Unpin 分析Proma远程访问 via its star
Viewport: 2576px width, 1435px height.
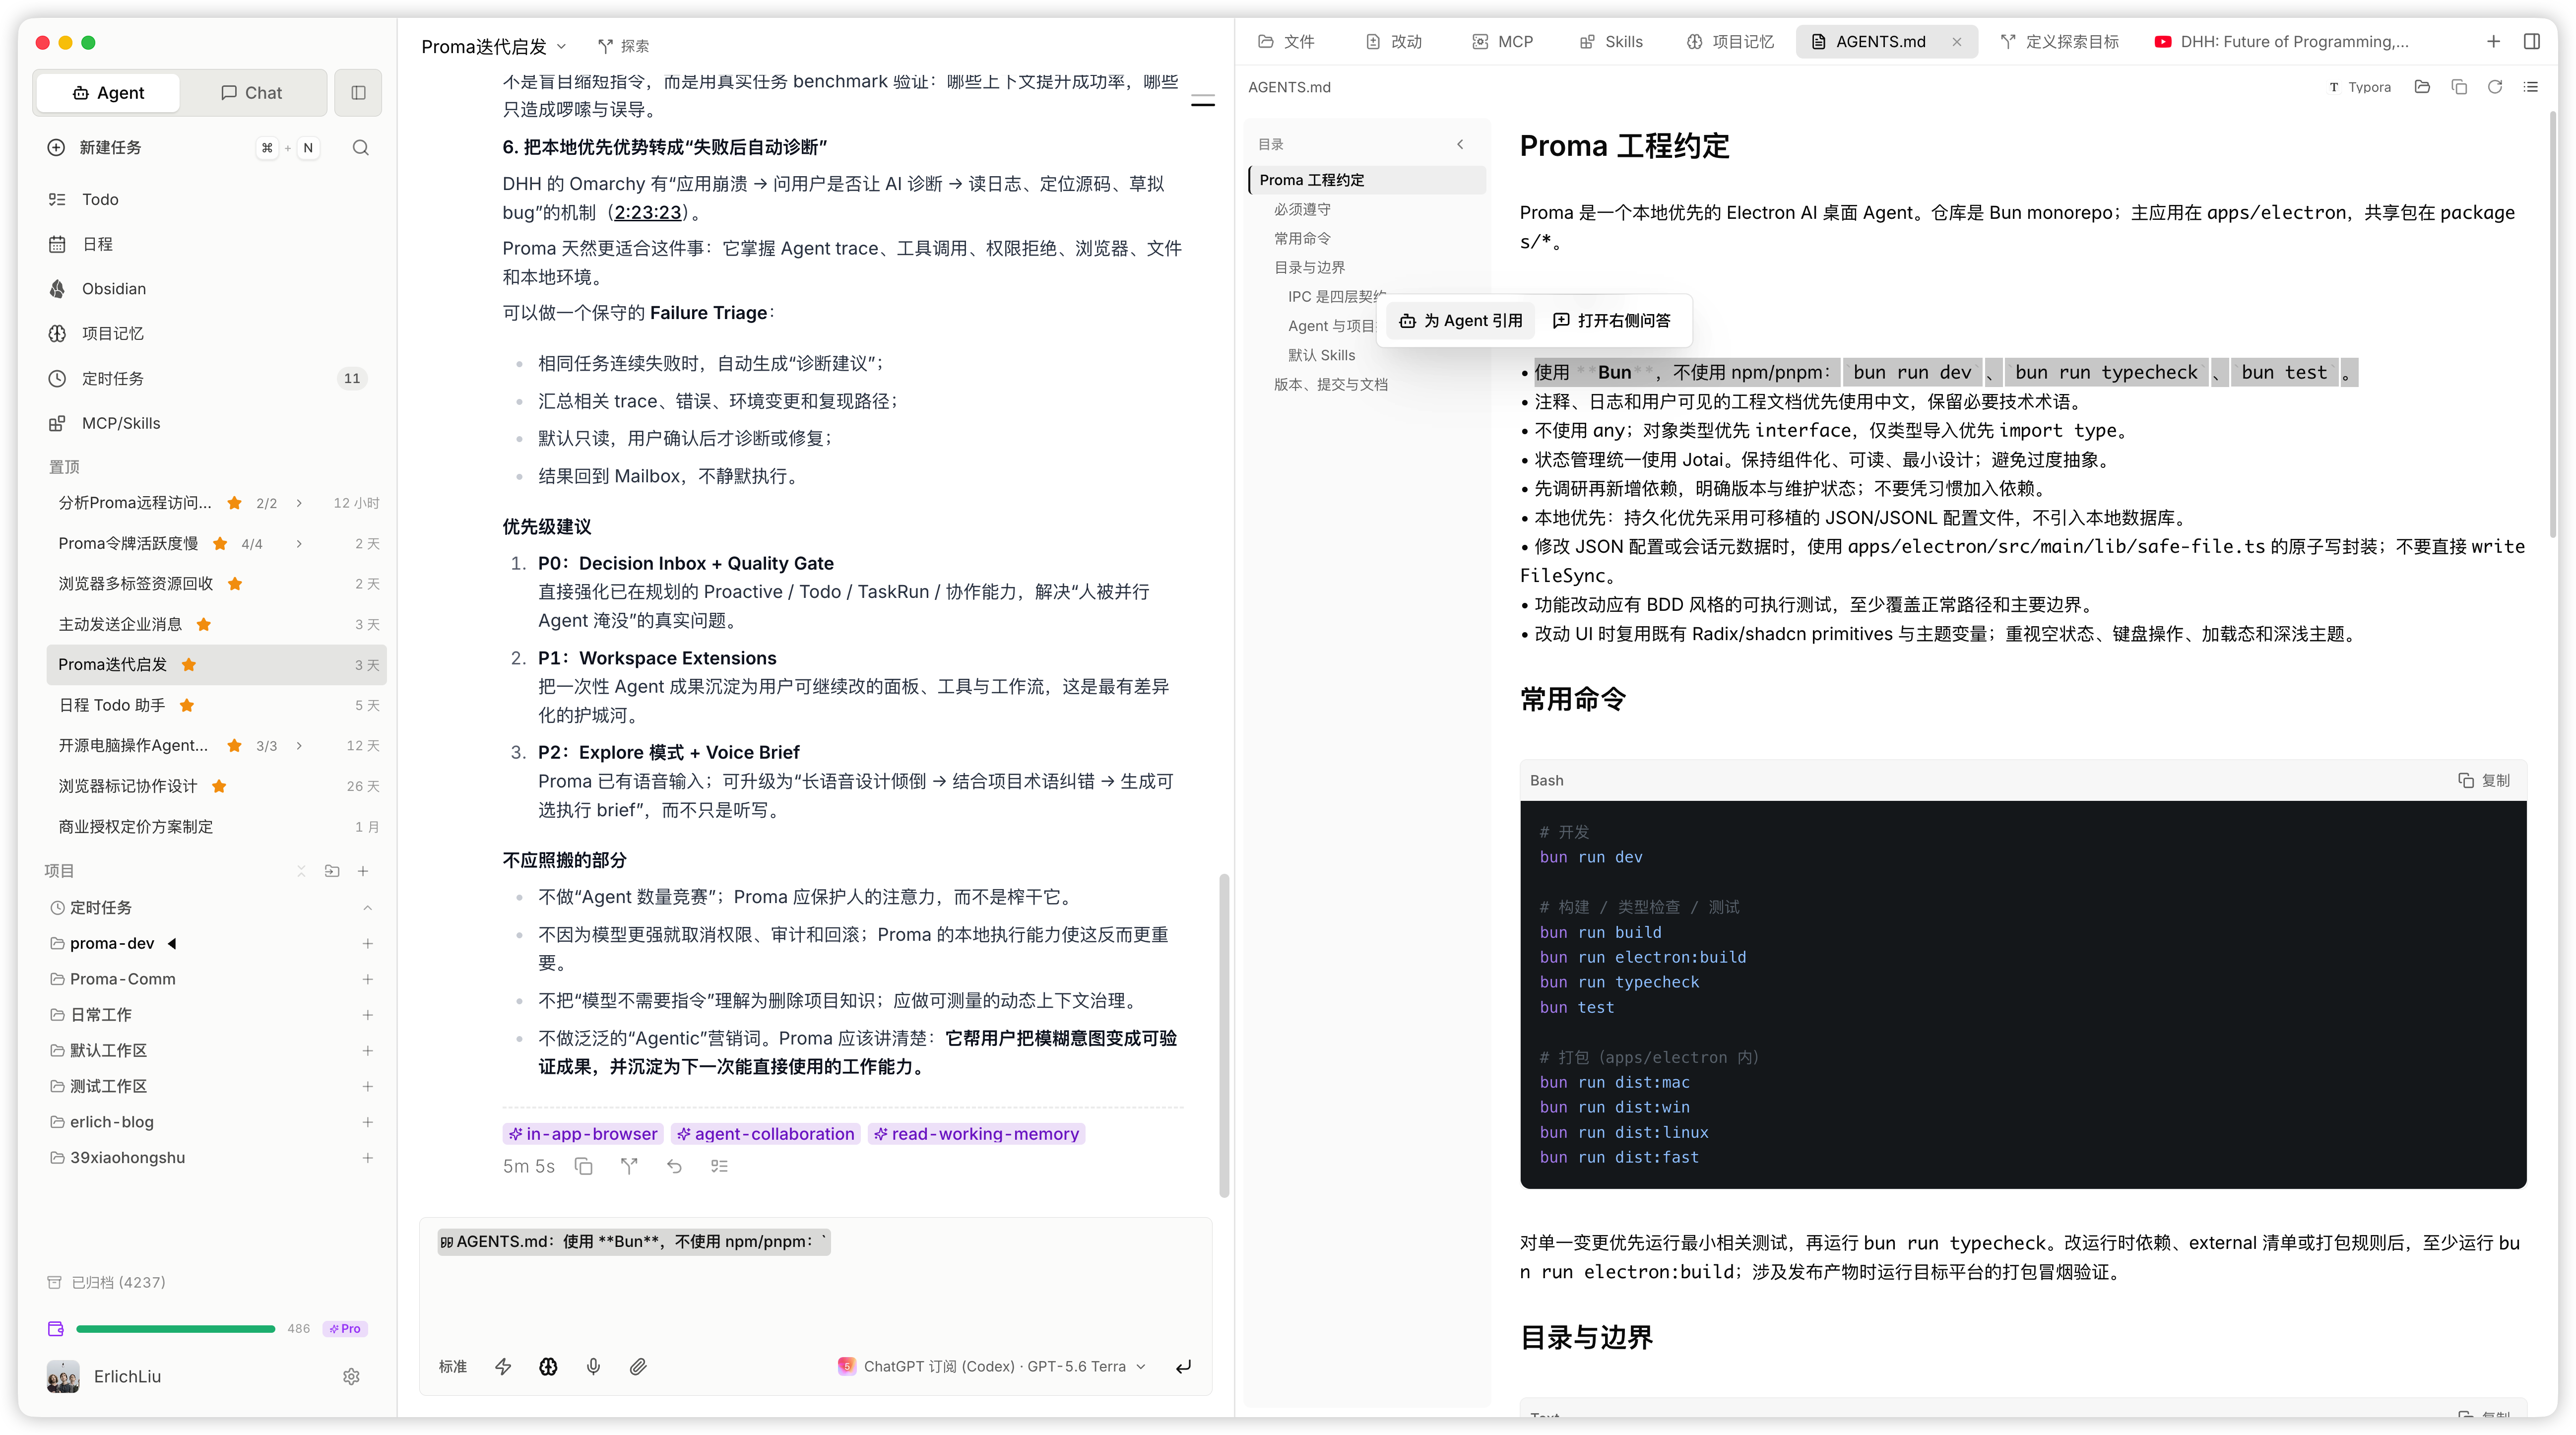tap(234, 503)
